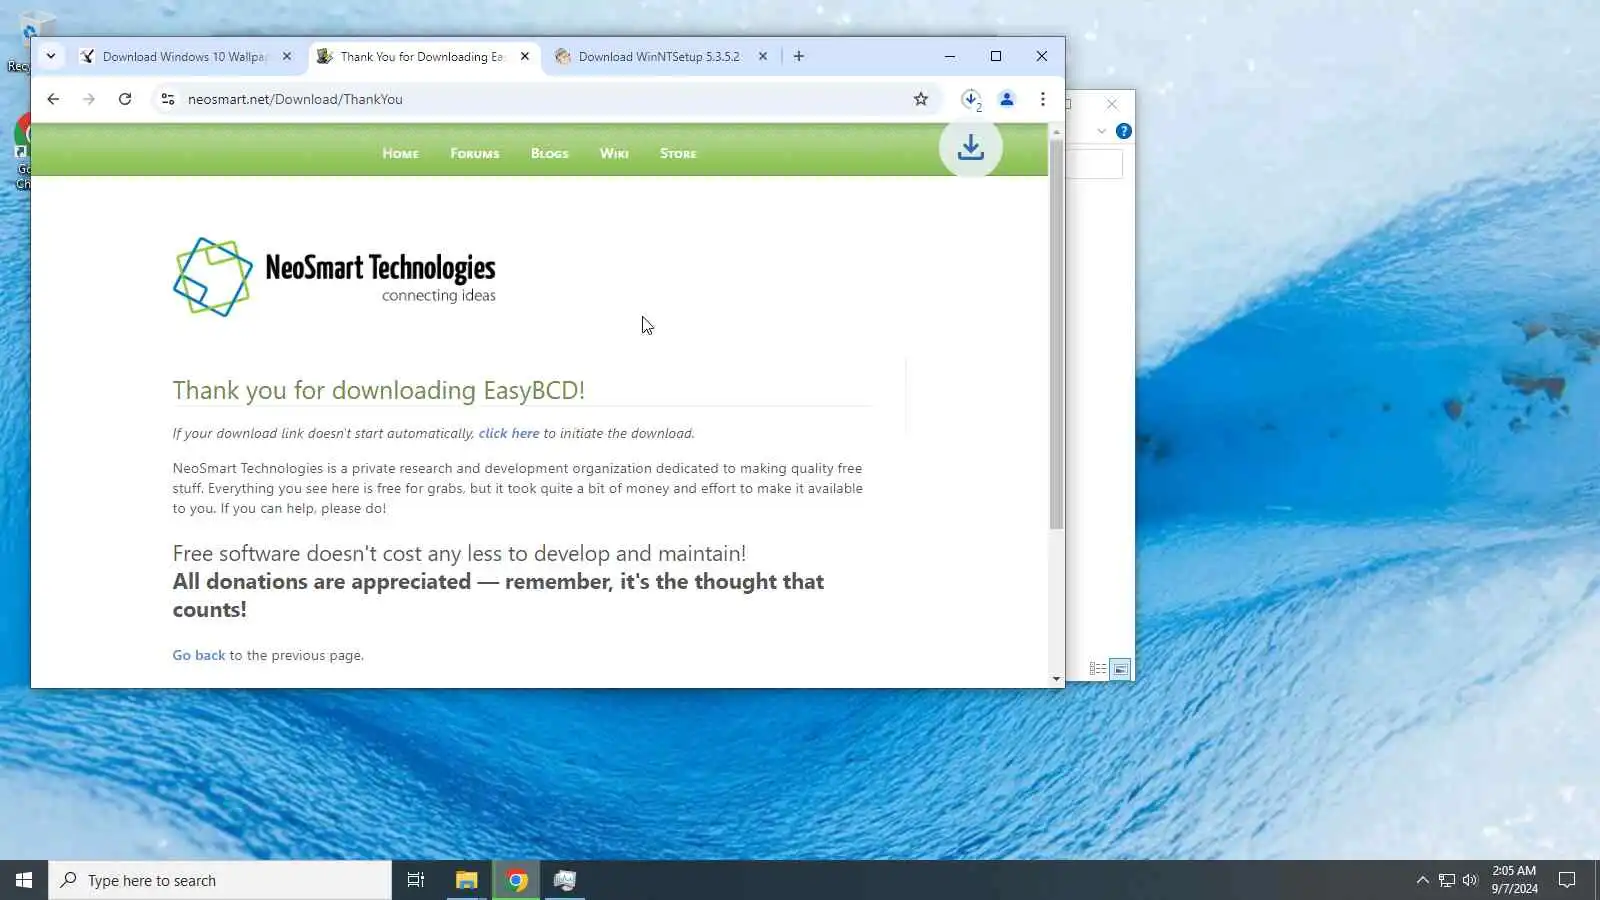Viewport: 1600px width, 900px height.
Task: Close the Thank You for Downloading tab
Action: [525, 56]
